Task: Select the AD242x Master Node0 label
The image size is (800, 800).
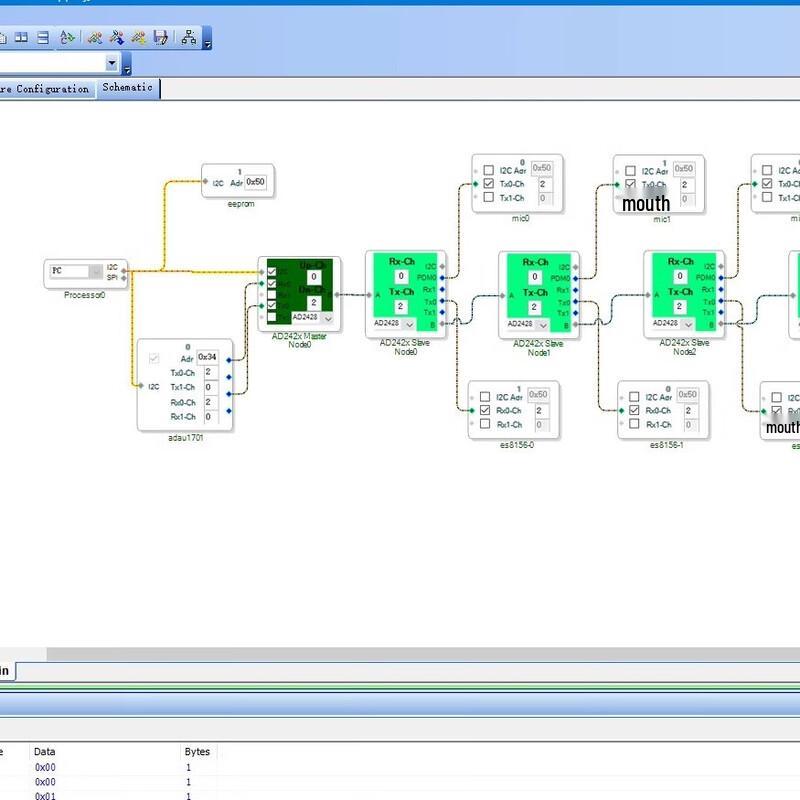Action: 299,340
